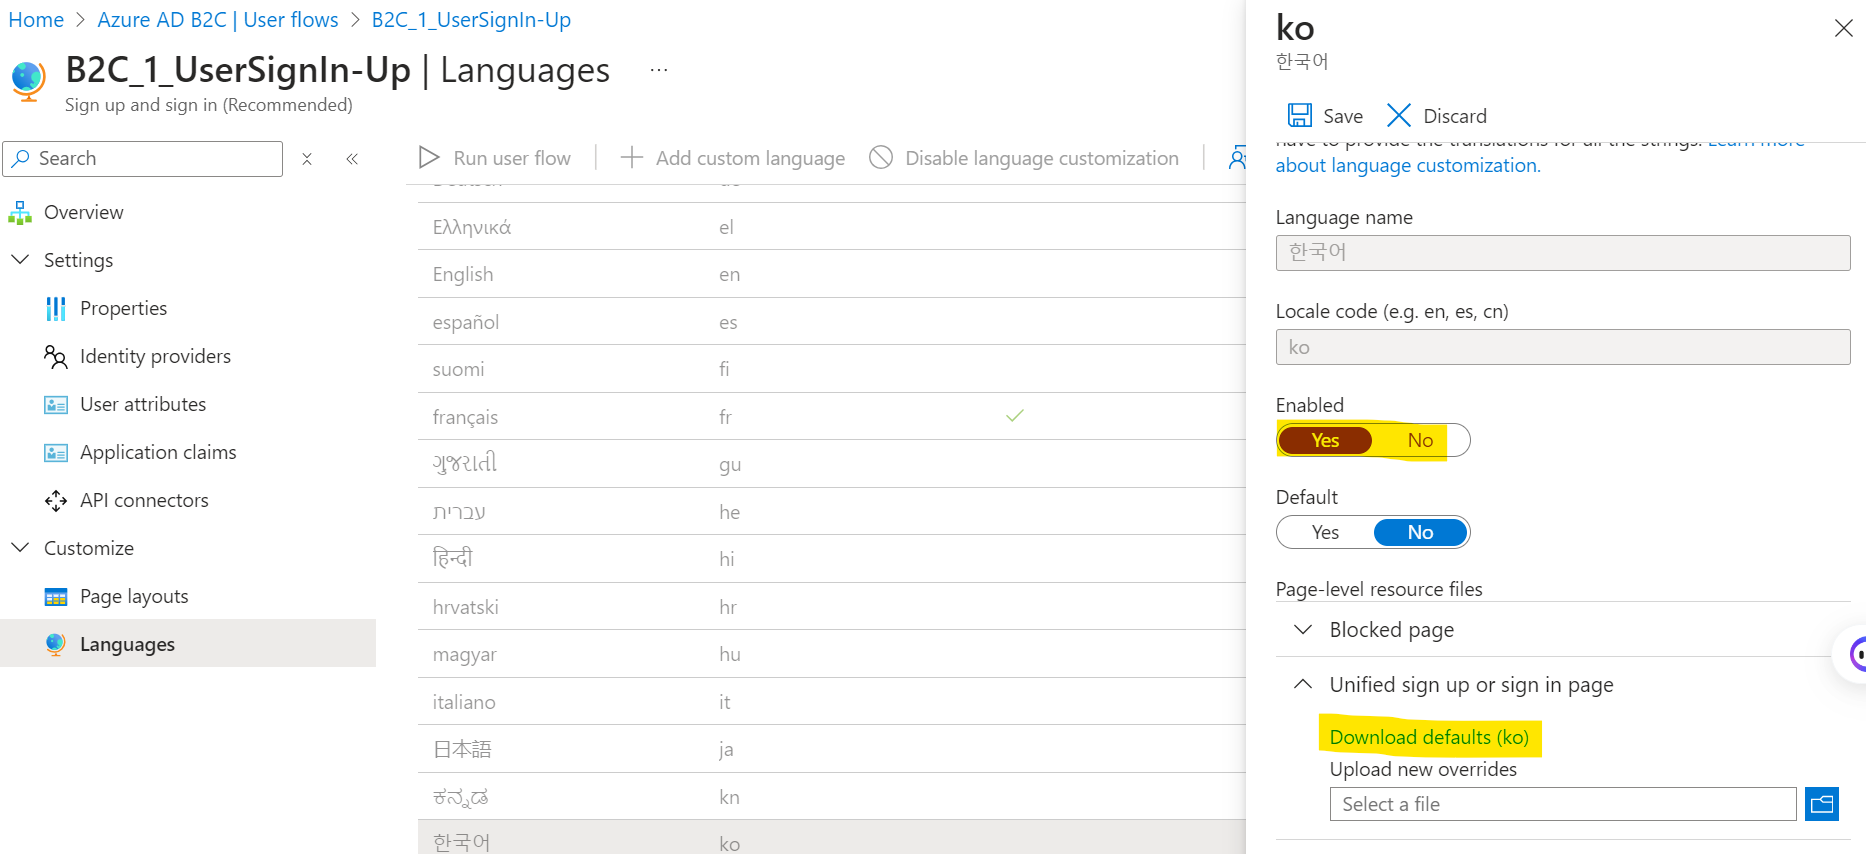Viewport: 1866px width, 854px height.
Task: Select the suomi language row
Action: tap(832, 369)
